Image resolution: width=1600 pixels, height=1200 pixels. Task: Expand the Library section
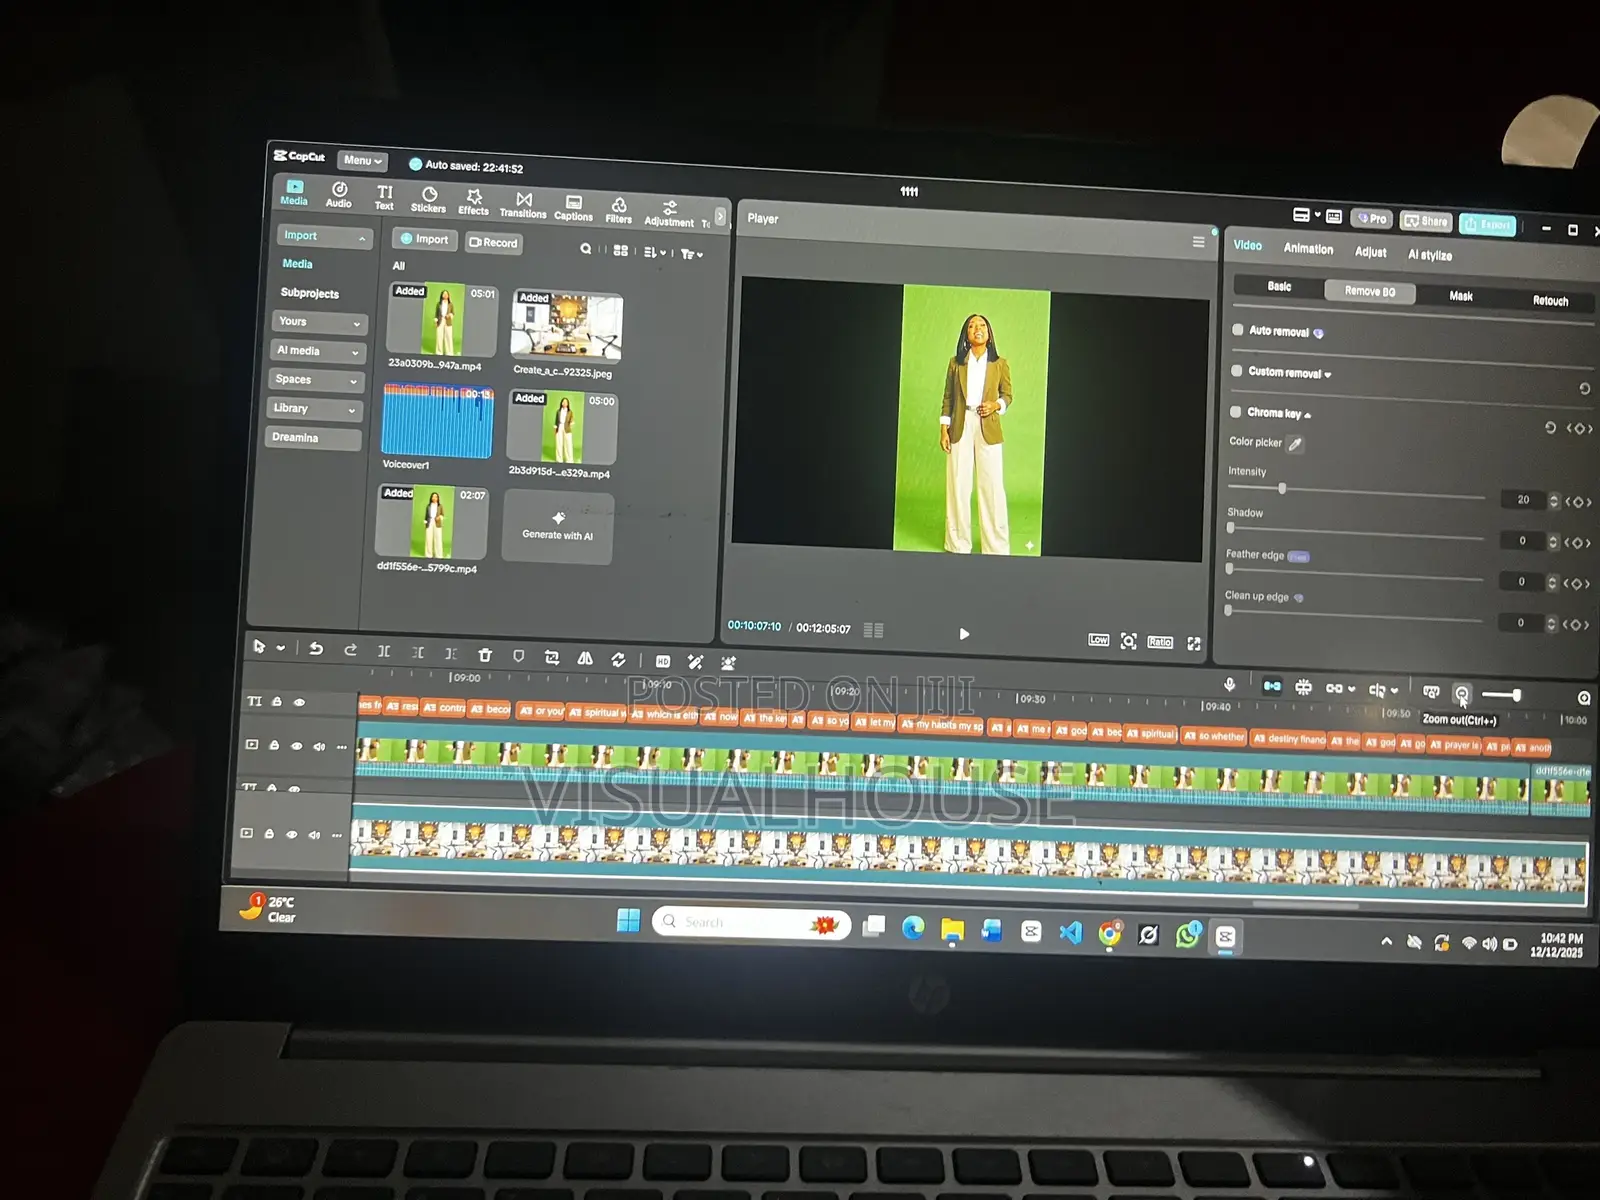coord(314,409)
